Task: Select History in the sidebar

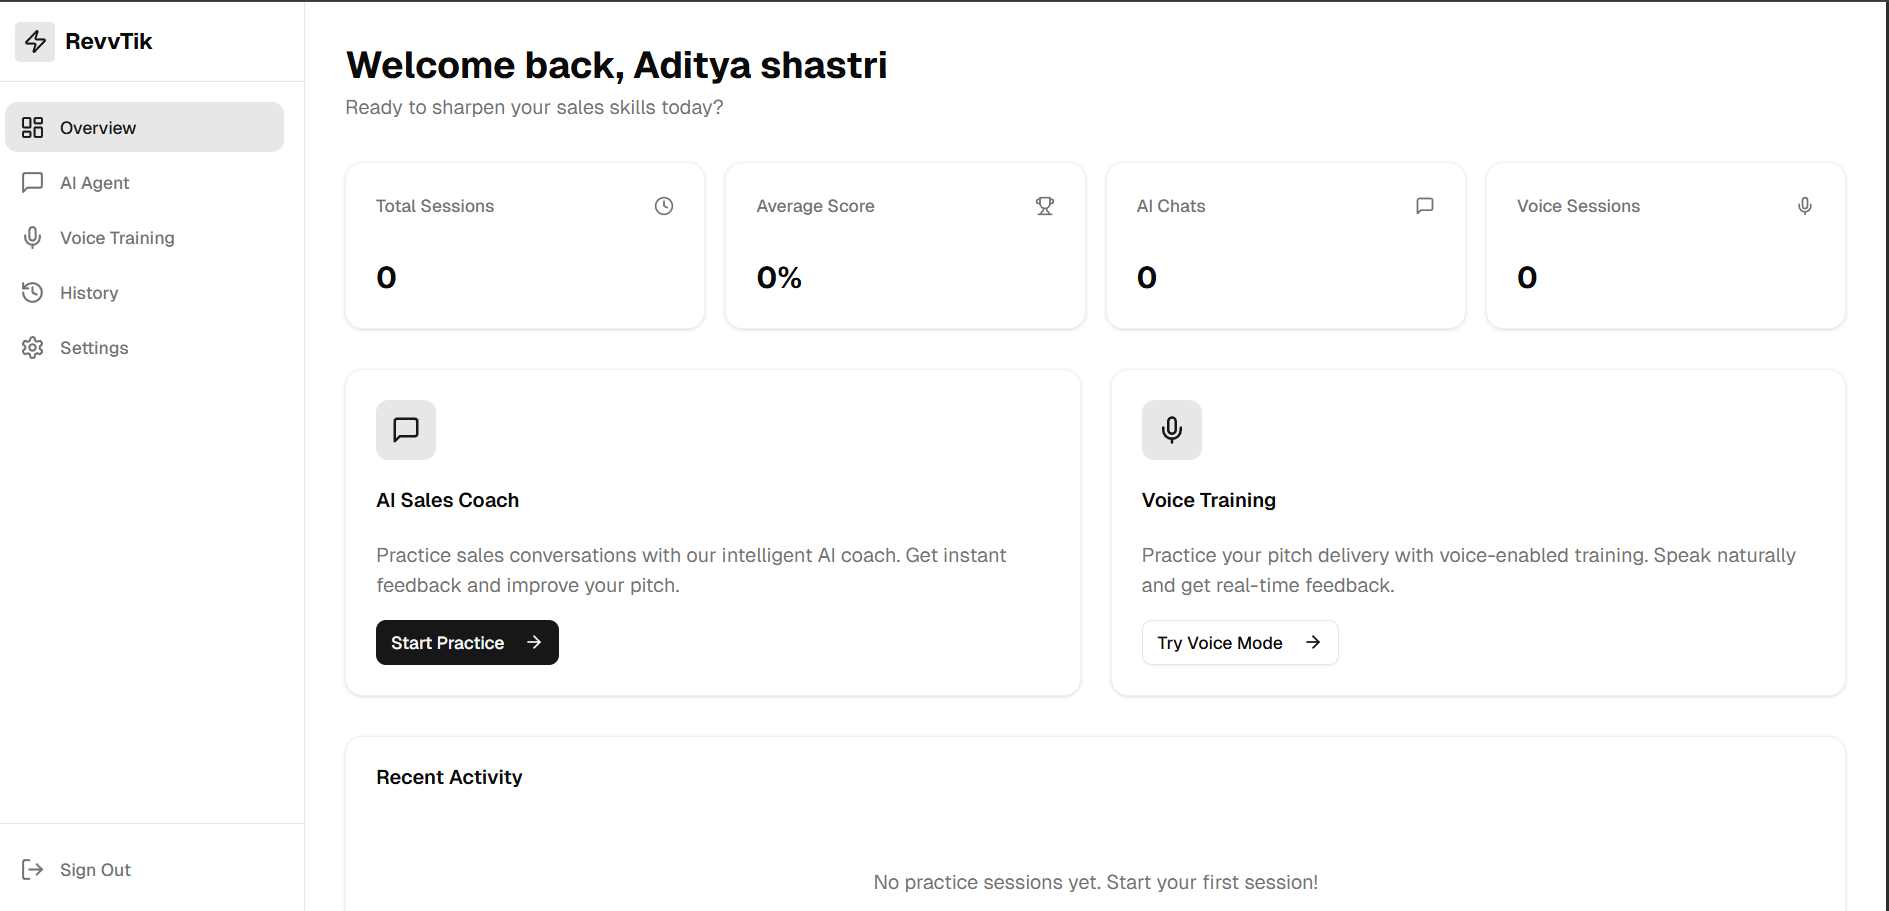Action: click(x=89, y=293)
